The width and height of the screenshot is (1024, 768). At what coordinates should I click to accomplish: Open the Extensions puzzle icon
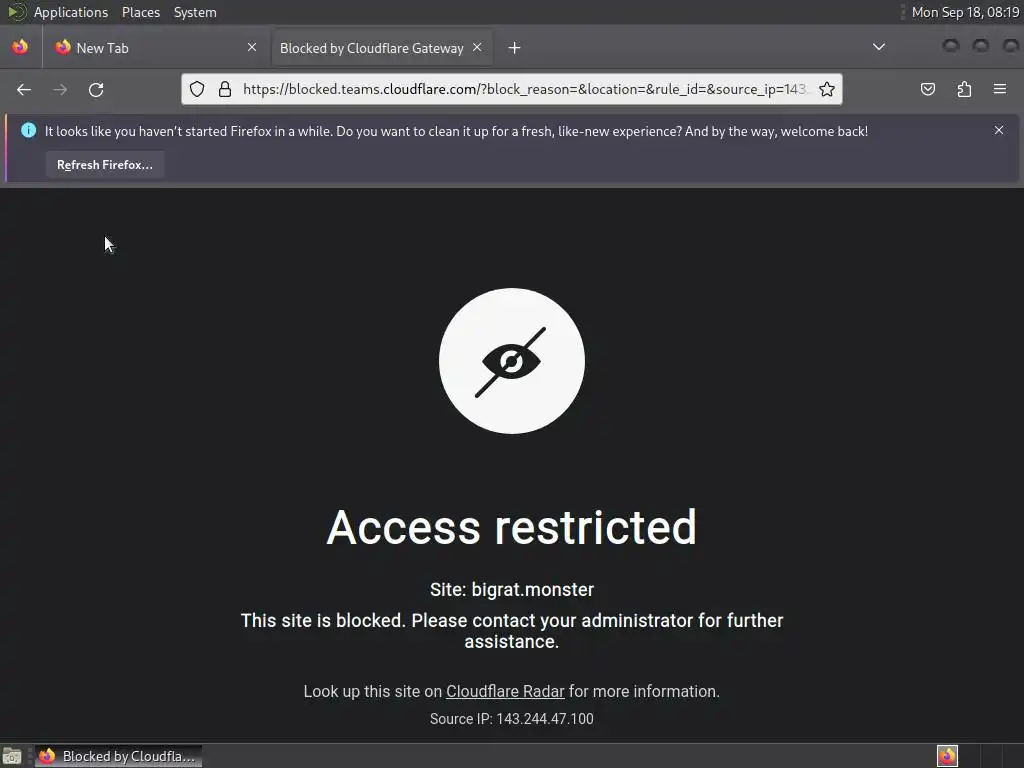(964, 89)
